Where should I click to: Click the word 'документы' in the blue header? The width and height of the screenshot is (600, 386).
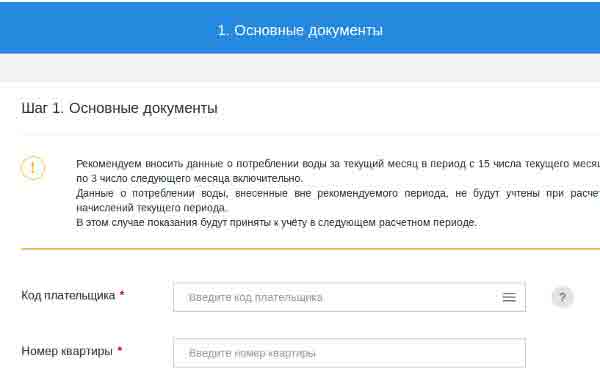pos(345,31)
